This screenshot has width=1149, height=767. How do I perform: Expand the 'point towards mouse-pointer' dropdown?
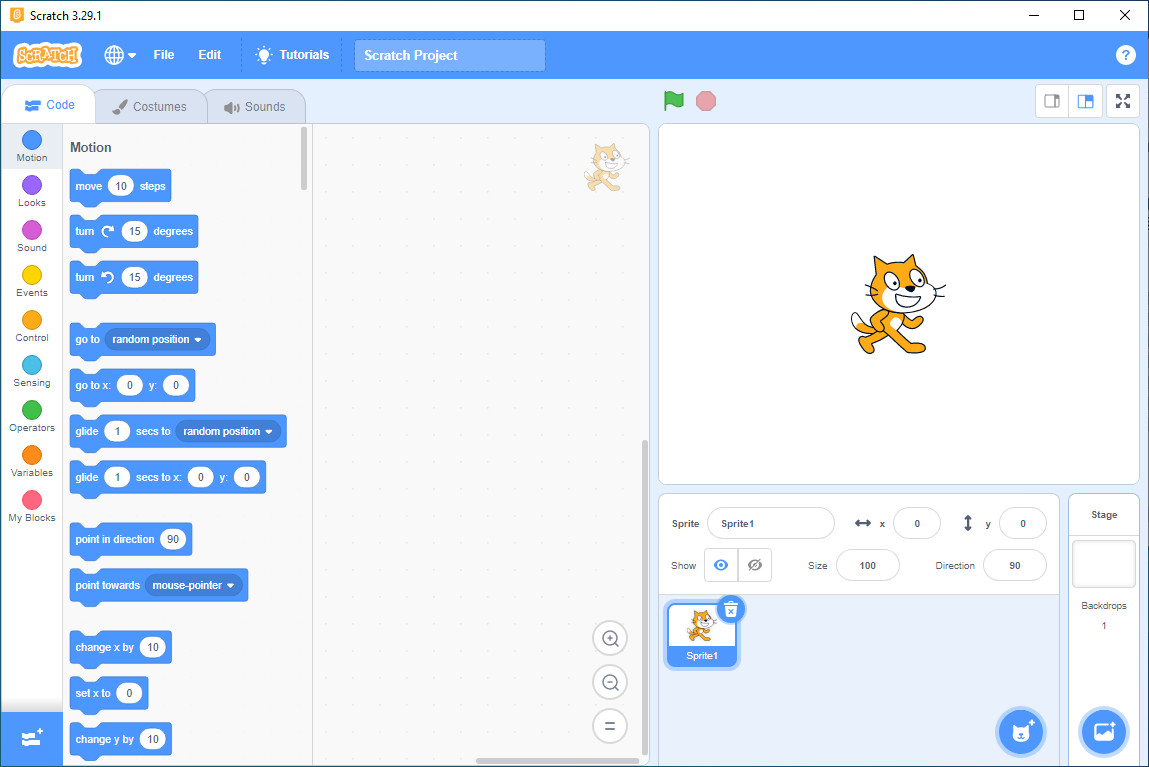[x=230, y=586]
